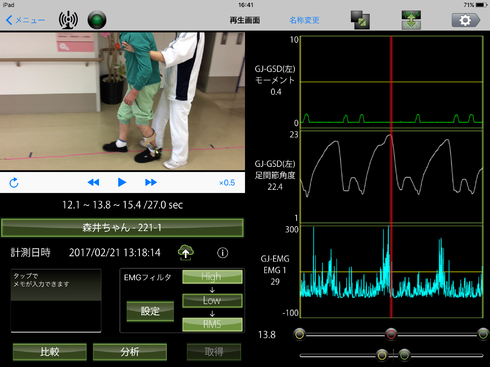Viewport: 490px width, 367px height.
Task: Tap the right yellow range end knob
Action: pyautogui.click(x=483, y=334)
